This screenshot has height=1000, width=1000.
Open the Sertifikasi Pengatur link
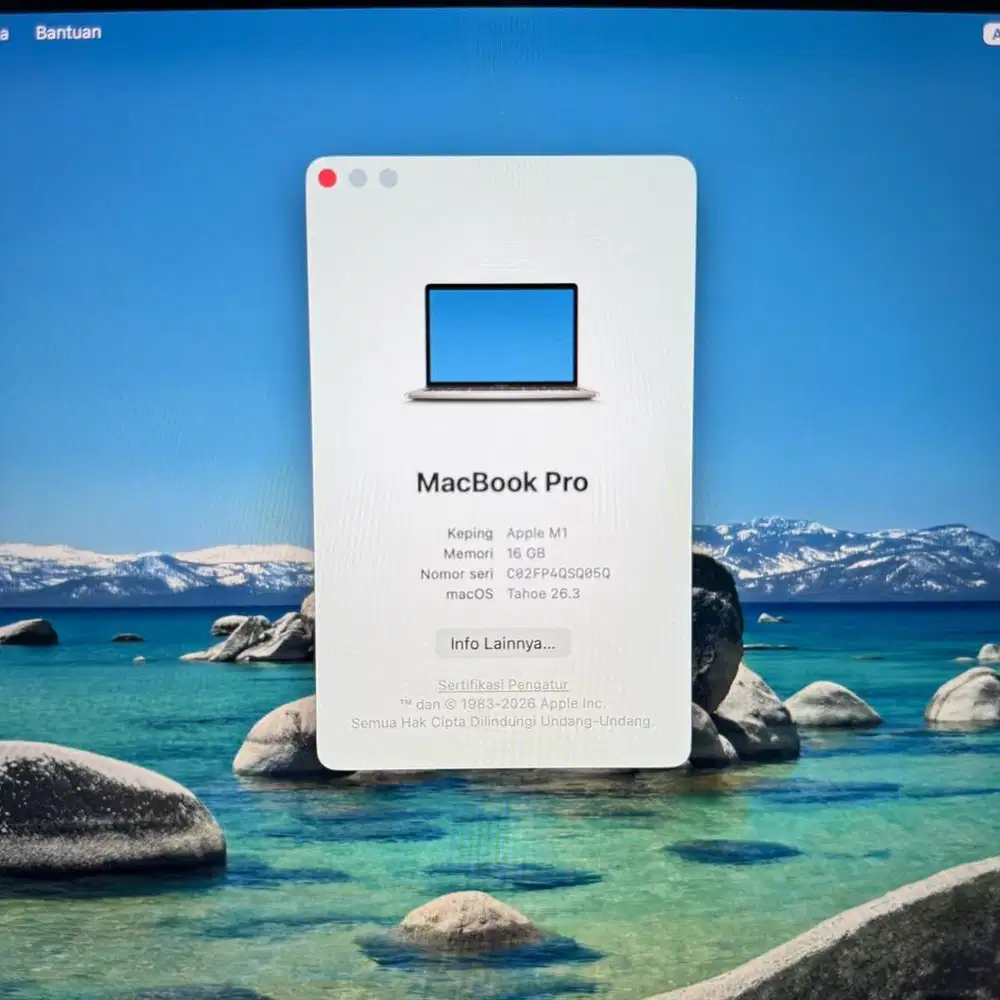click(503, 685)
